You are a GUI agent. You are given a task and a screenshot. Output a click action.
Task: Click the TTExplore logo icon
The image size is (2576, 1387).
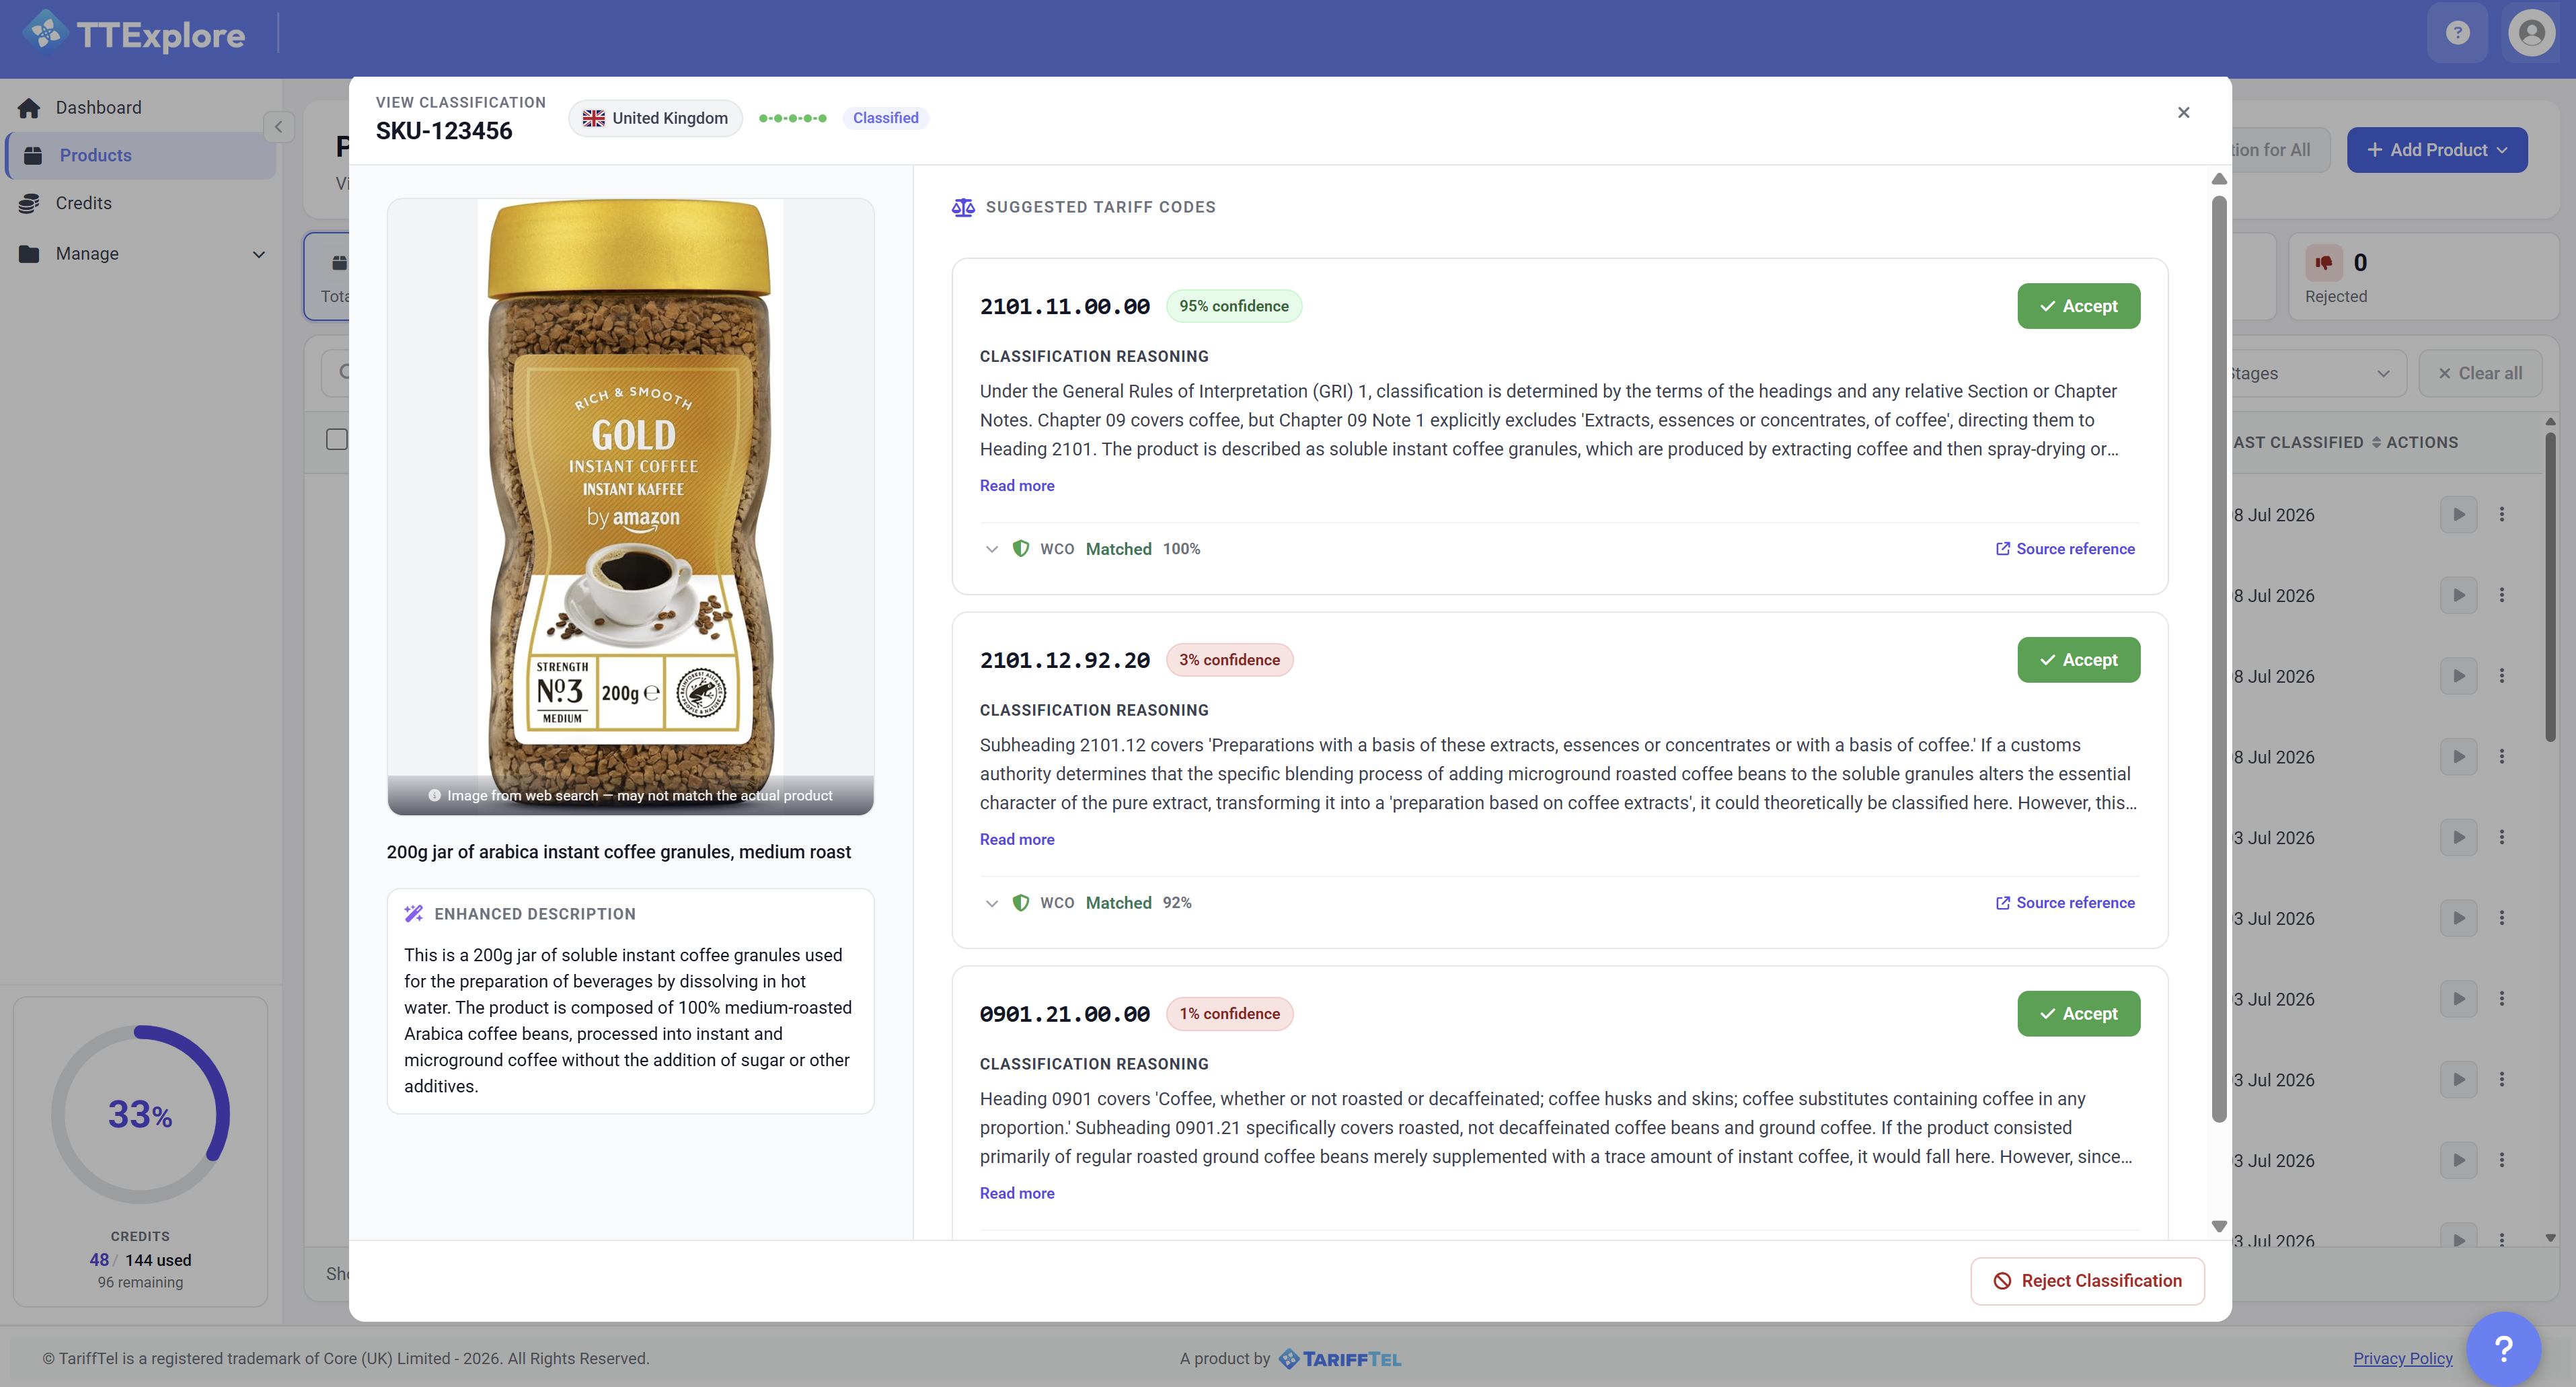pyautogui.click(x=46, y=33)
